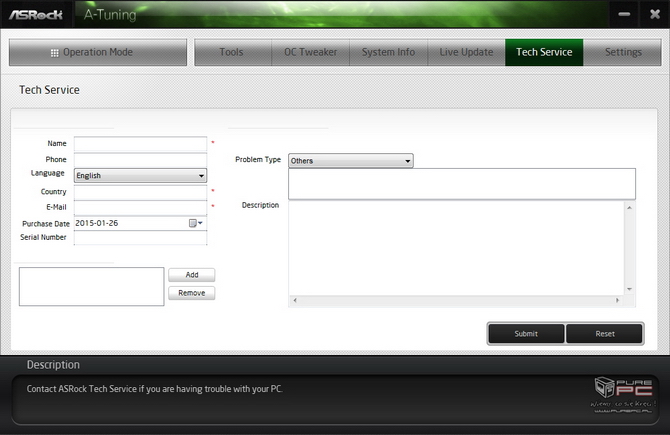
Task: Open the Live Update tab
Action: pos(466,52)
